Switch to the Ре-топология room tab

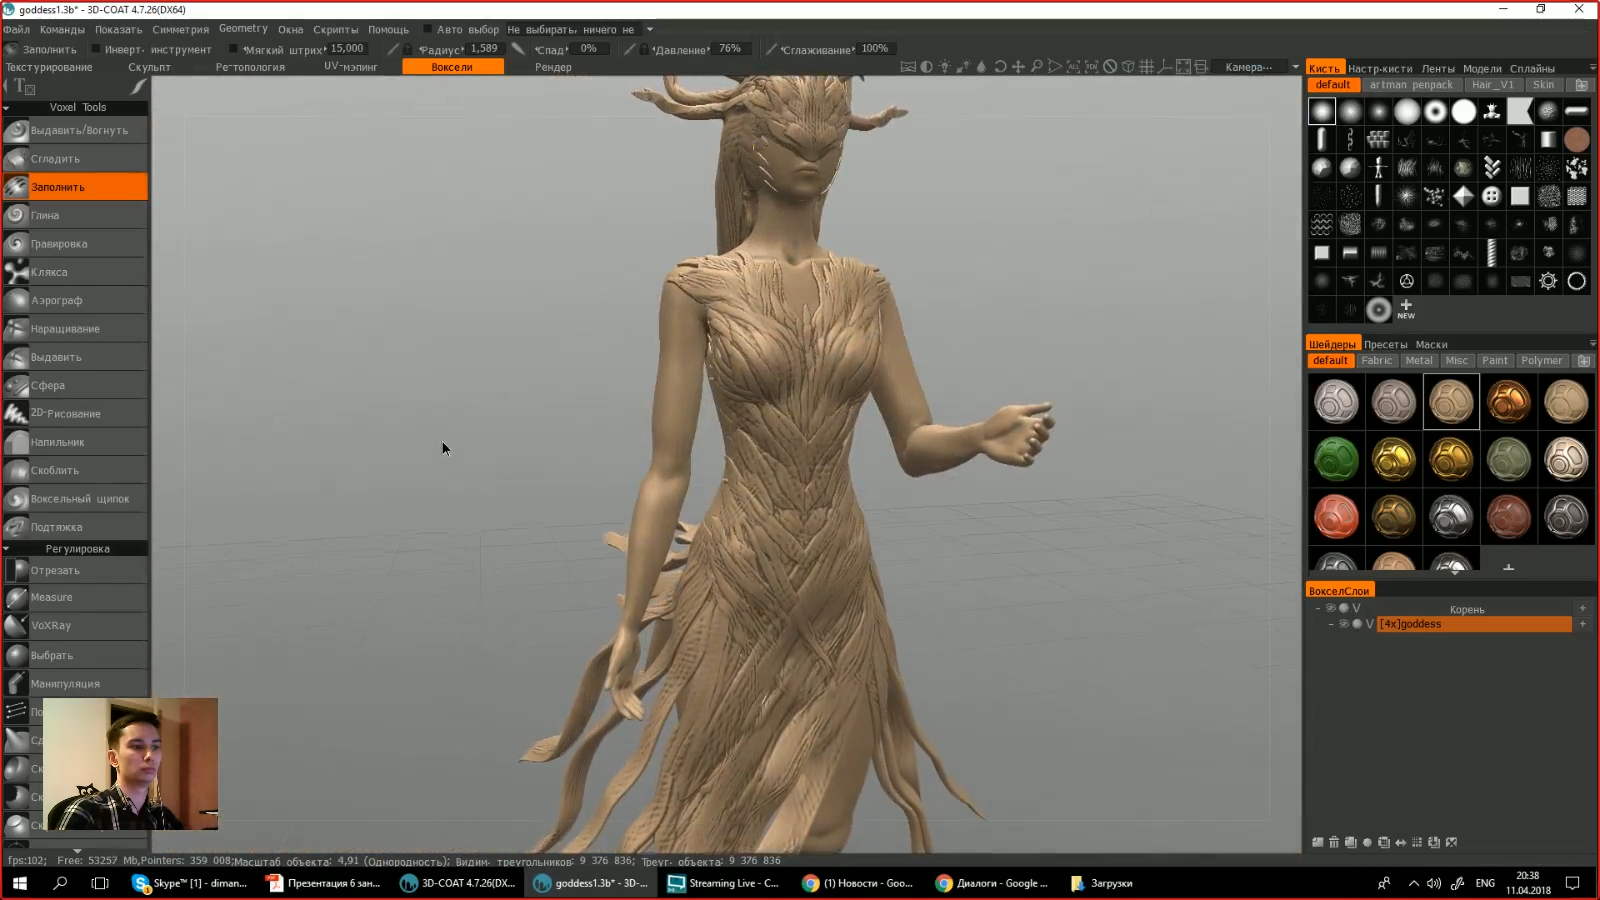tap(250, 67)
